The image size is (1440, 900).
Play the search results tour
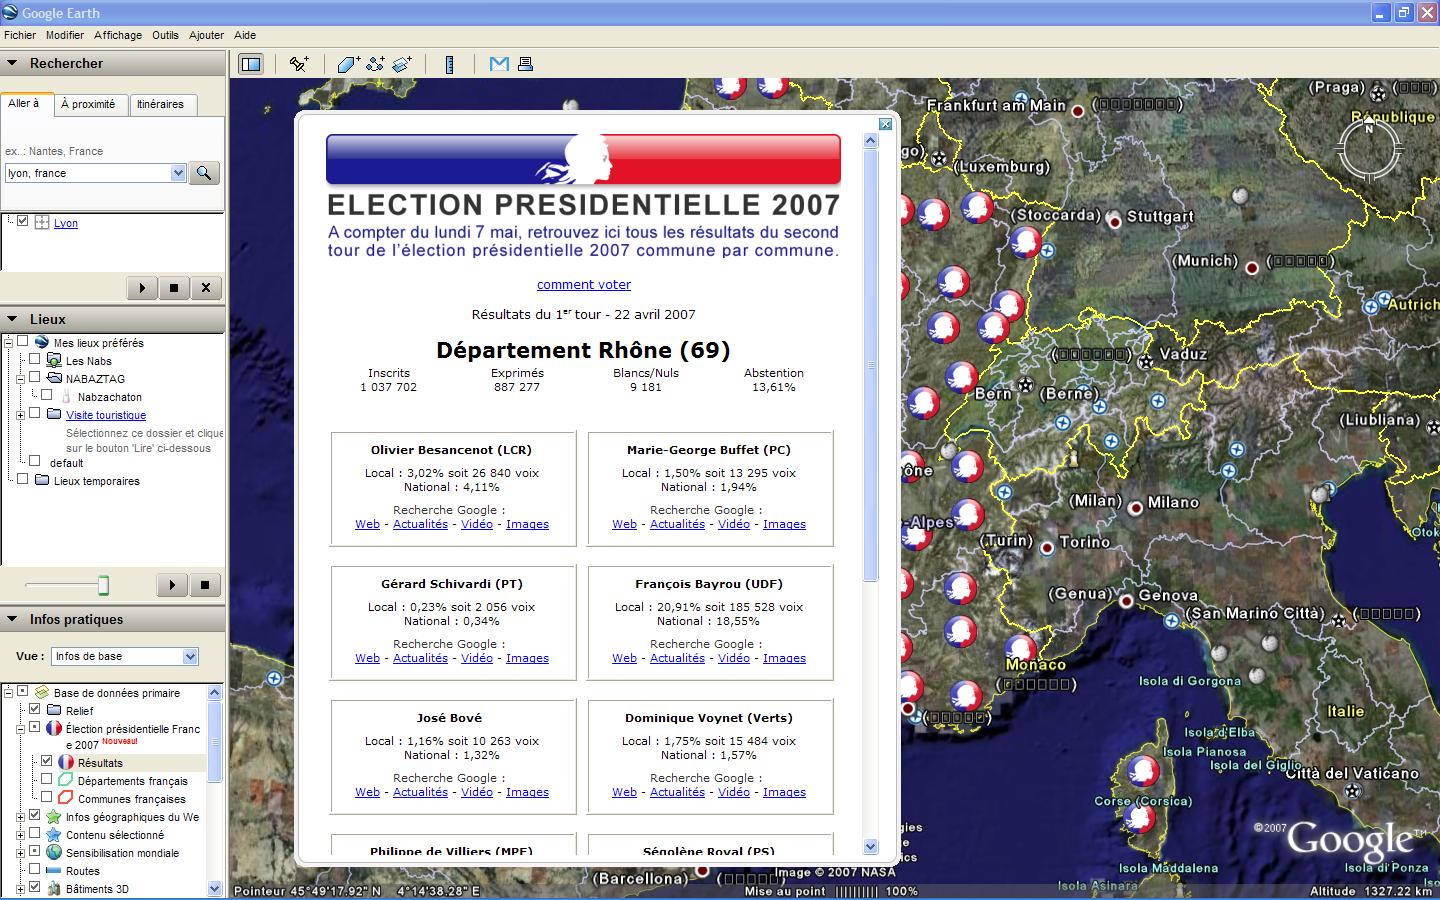(x=142, y=288)
